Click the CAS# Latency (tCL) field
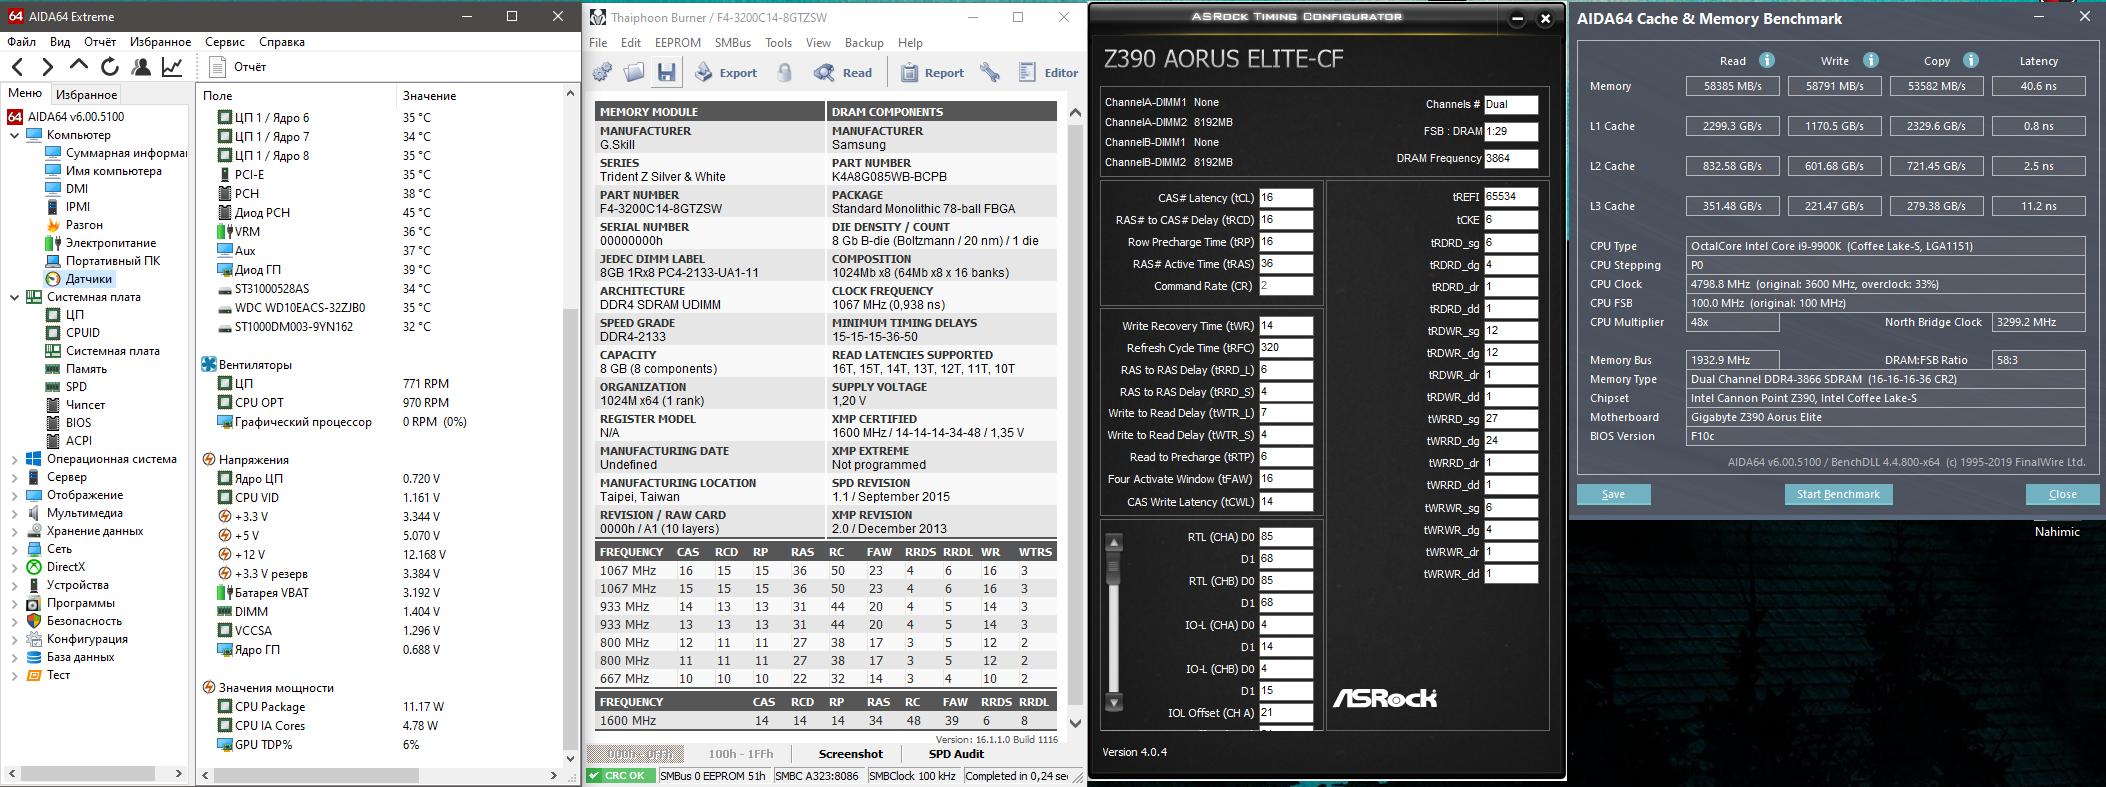This screenshot has height=787, width=2106. 1286,198
